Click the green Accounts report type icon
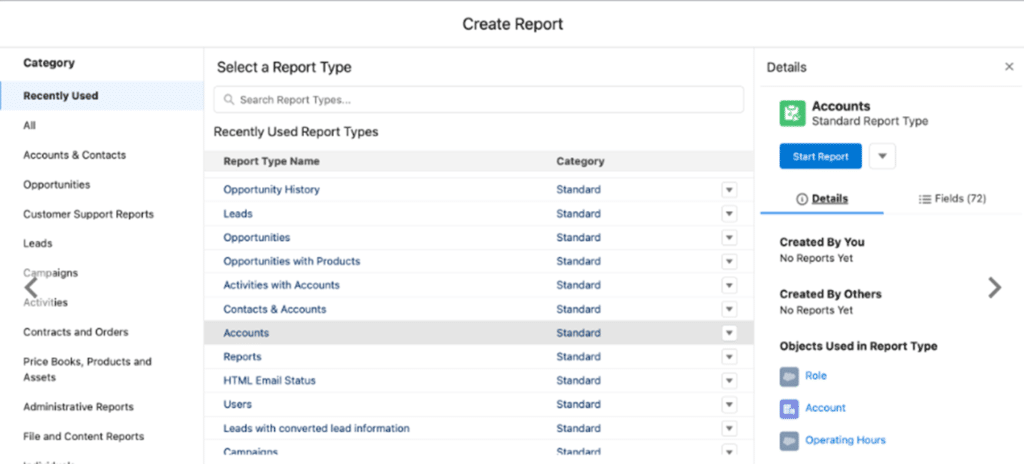1024x464 pixels. [x=792, y=114]
